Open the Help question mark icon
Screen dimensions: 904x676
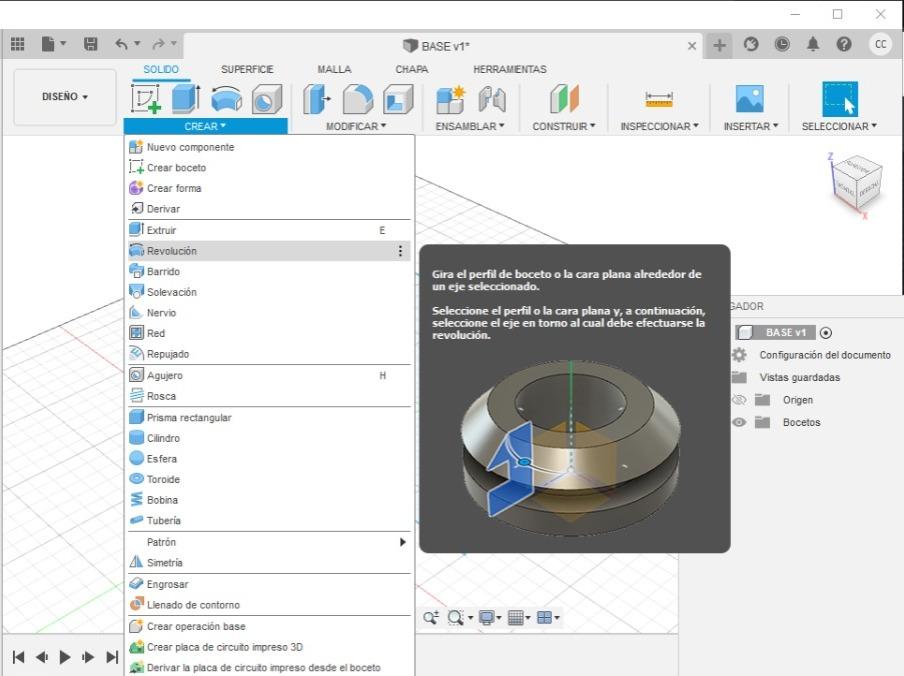[844, 44]
